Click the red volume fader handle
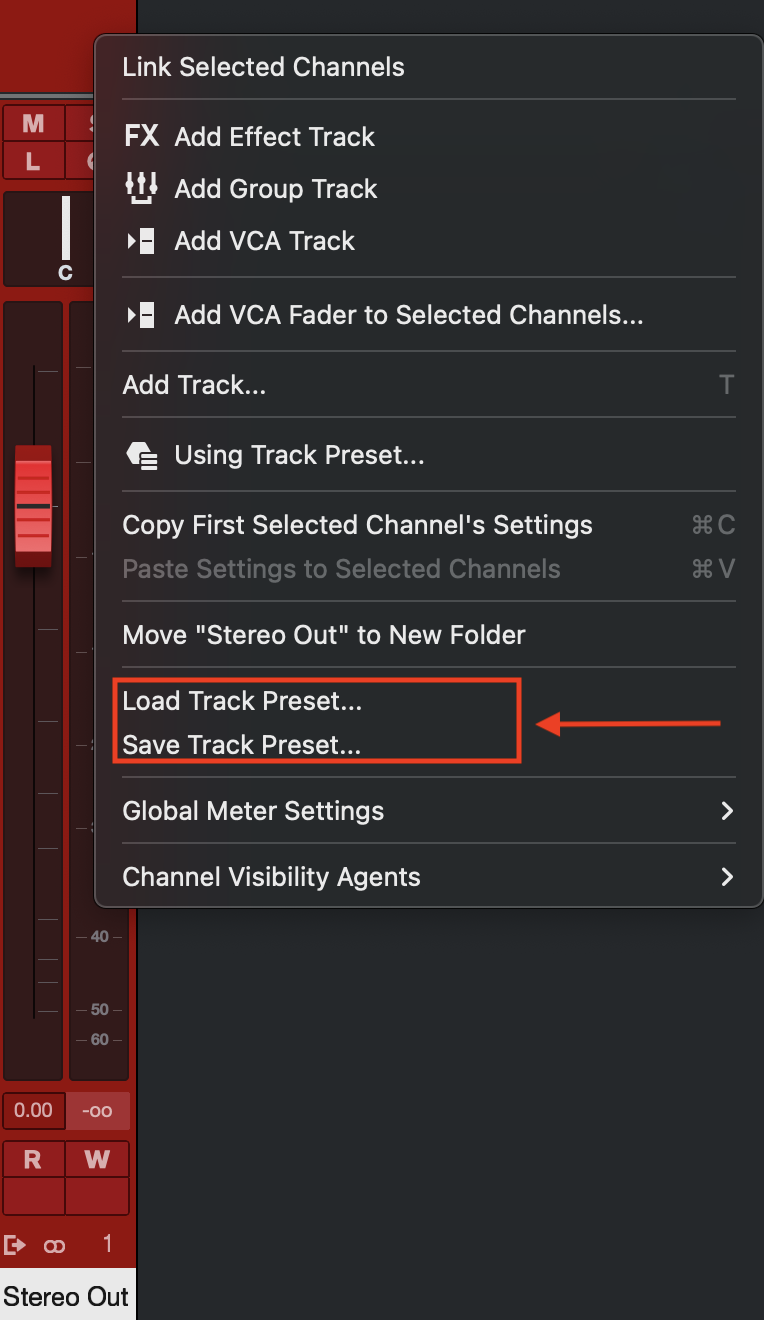This screenshot has width=764, height=1320. tap(33, 506)
